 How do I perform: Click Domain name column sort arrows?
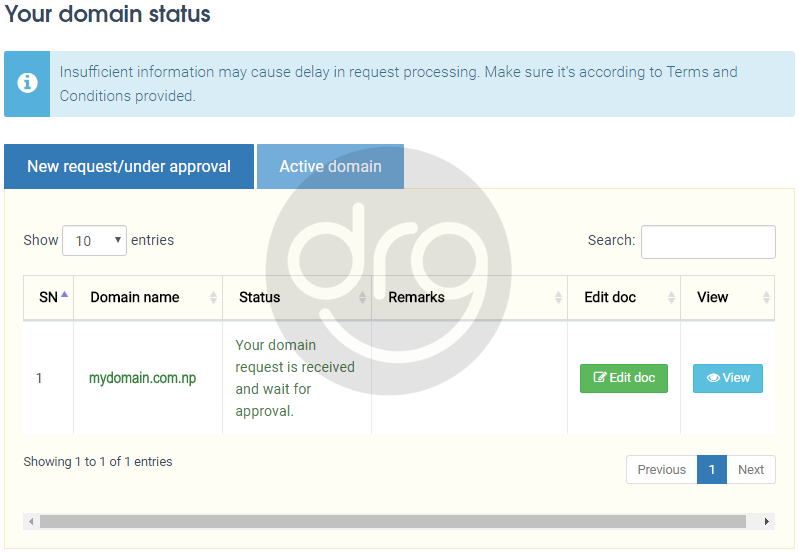click(213, 298)
